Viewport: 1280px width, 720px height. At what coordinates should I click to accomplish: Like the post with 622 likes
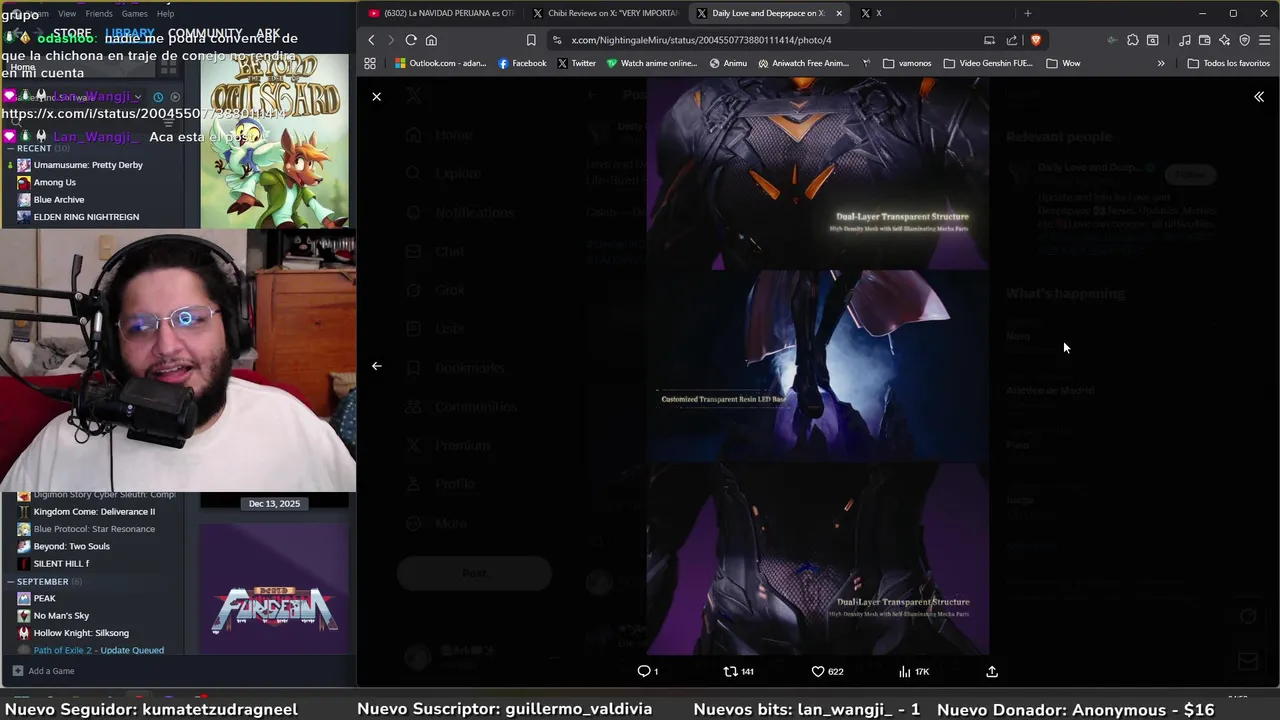[827, 672]
